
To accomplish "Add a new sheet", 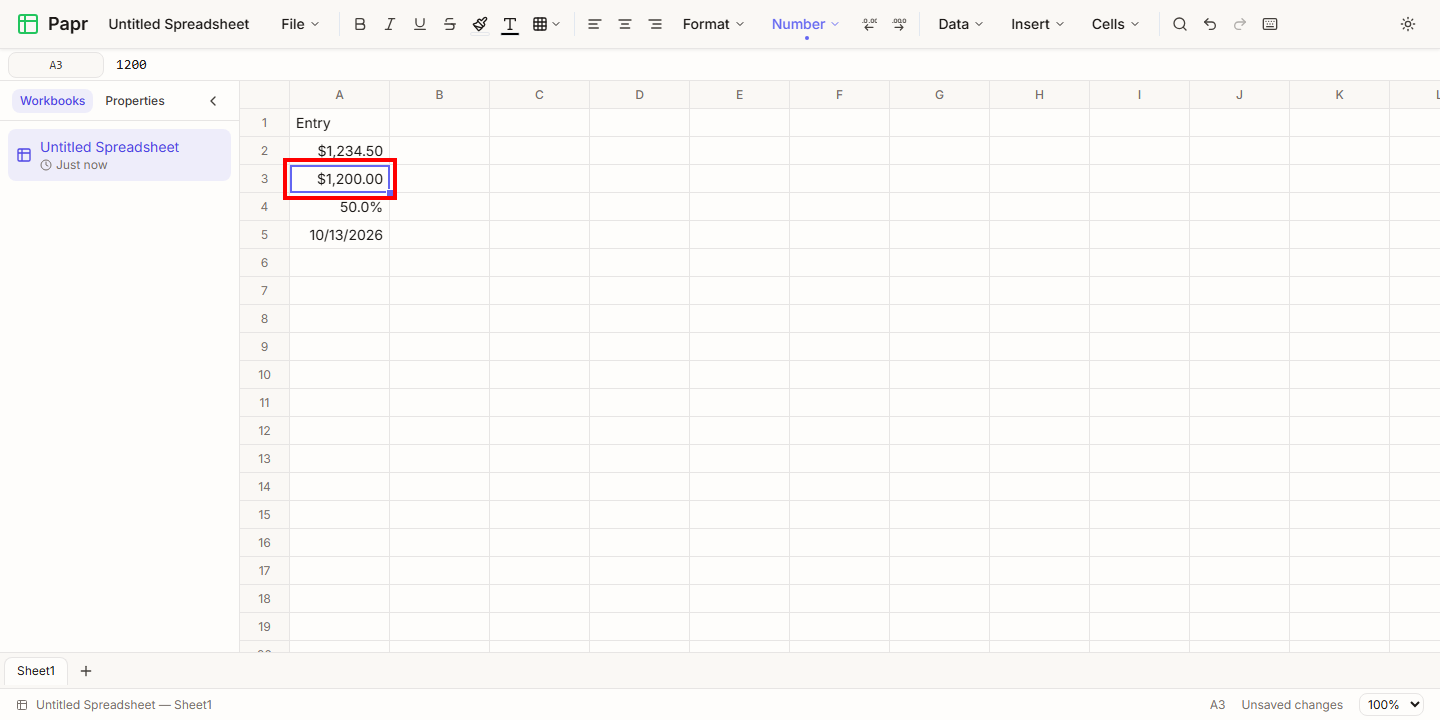I will [x=86, y=671].
